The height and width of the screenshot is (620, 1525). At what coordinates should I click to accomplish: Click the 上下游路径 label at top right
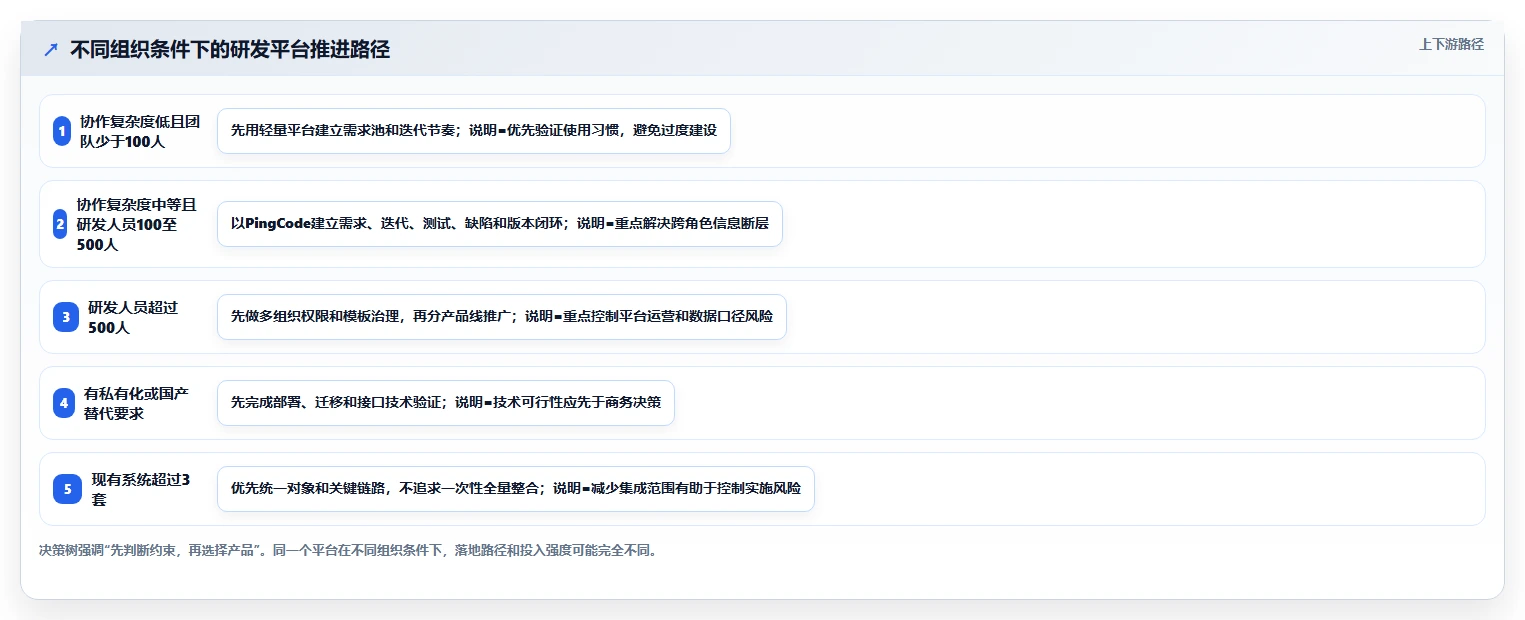tap(1451, 44)
